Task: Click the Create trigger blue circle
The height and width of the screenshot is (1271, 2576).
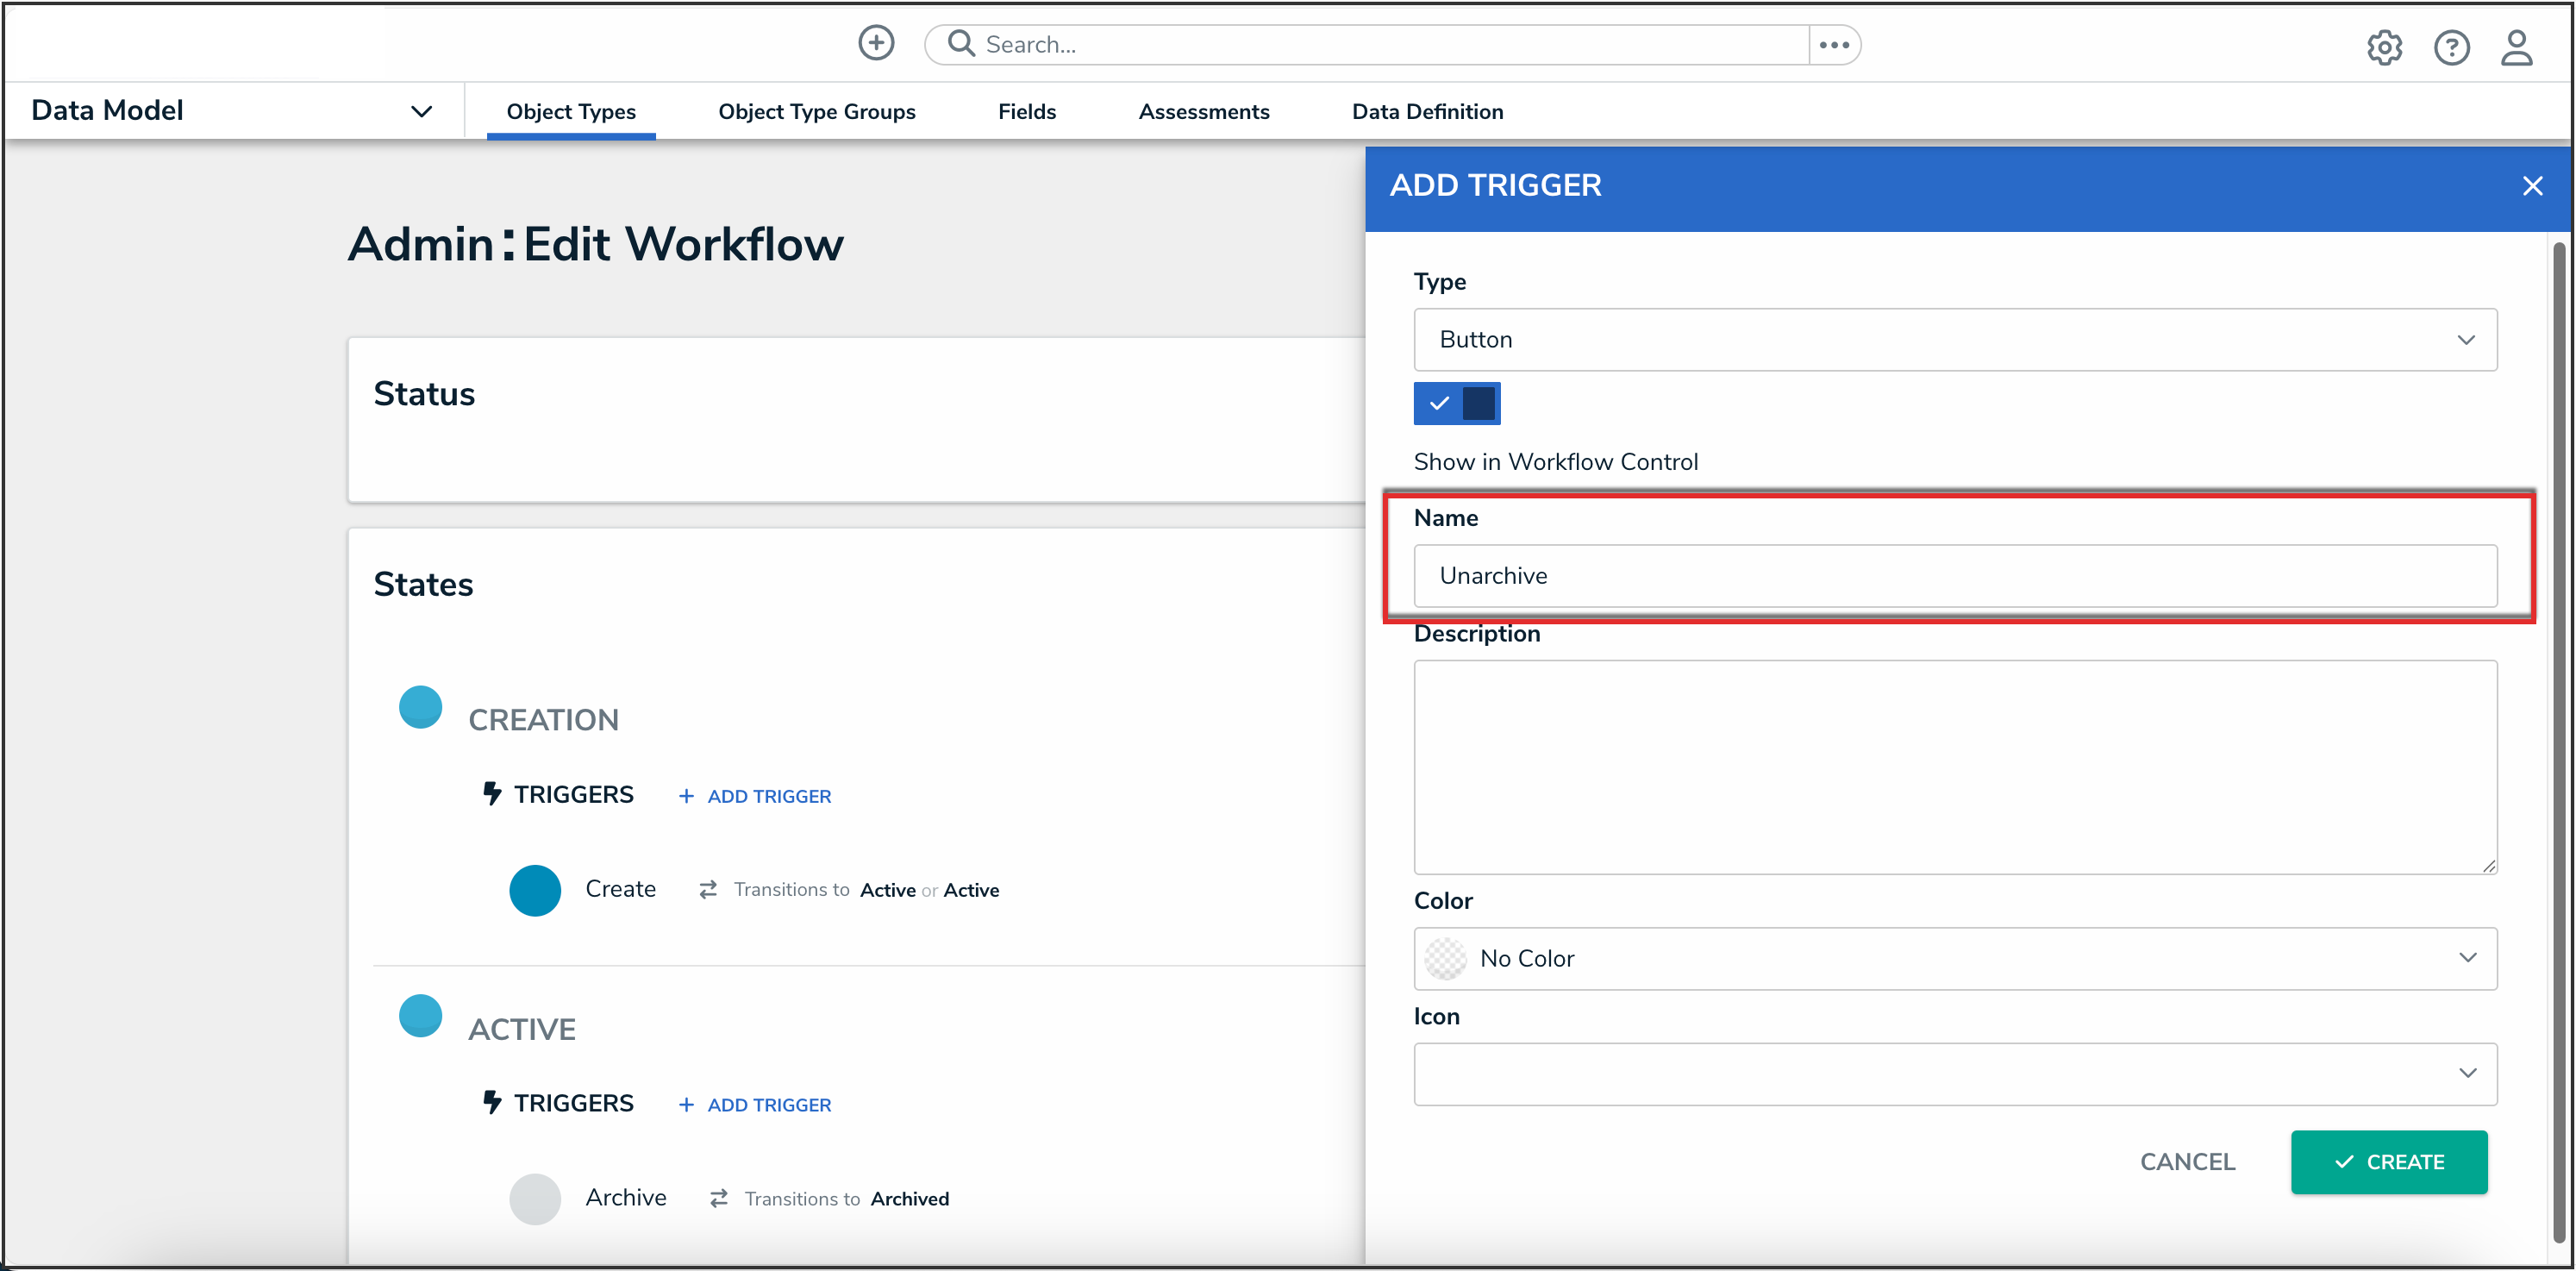Action: point(535,889)
